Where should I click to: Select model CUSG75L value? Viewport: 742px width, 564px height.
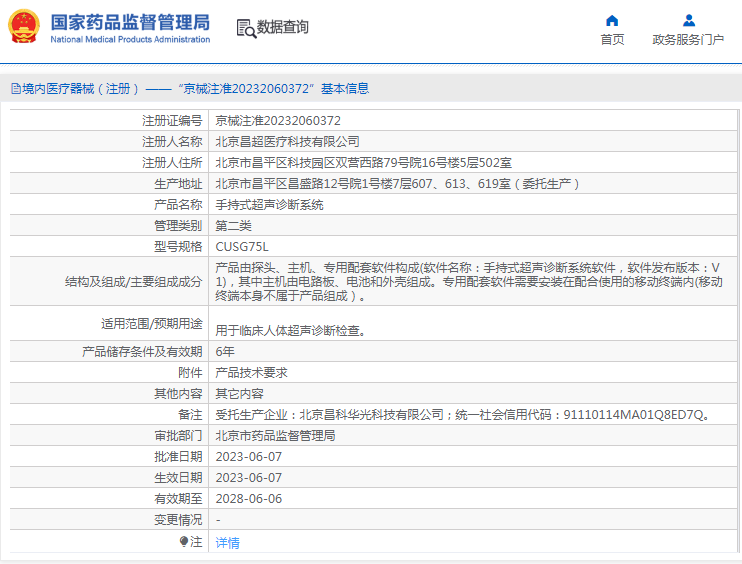[x=242, y=247]
